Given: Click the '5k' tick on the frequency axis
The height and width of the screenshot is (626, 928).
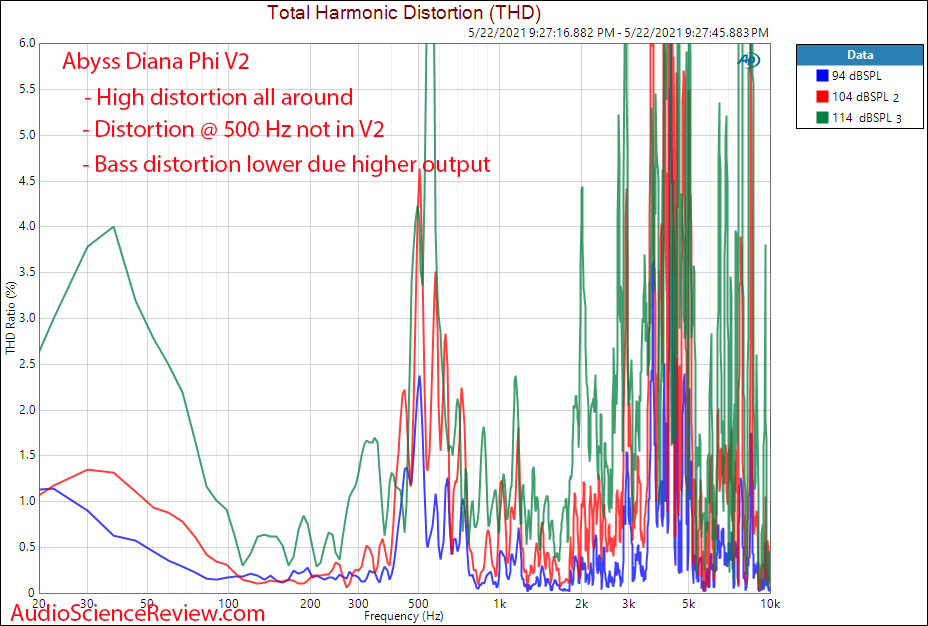Looking at the screenshot, I should point(689,604).
